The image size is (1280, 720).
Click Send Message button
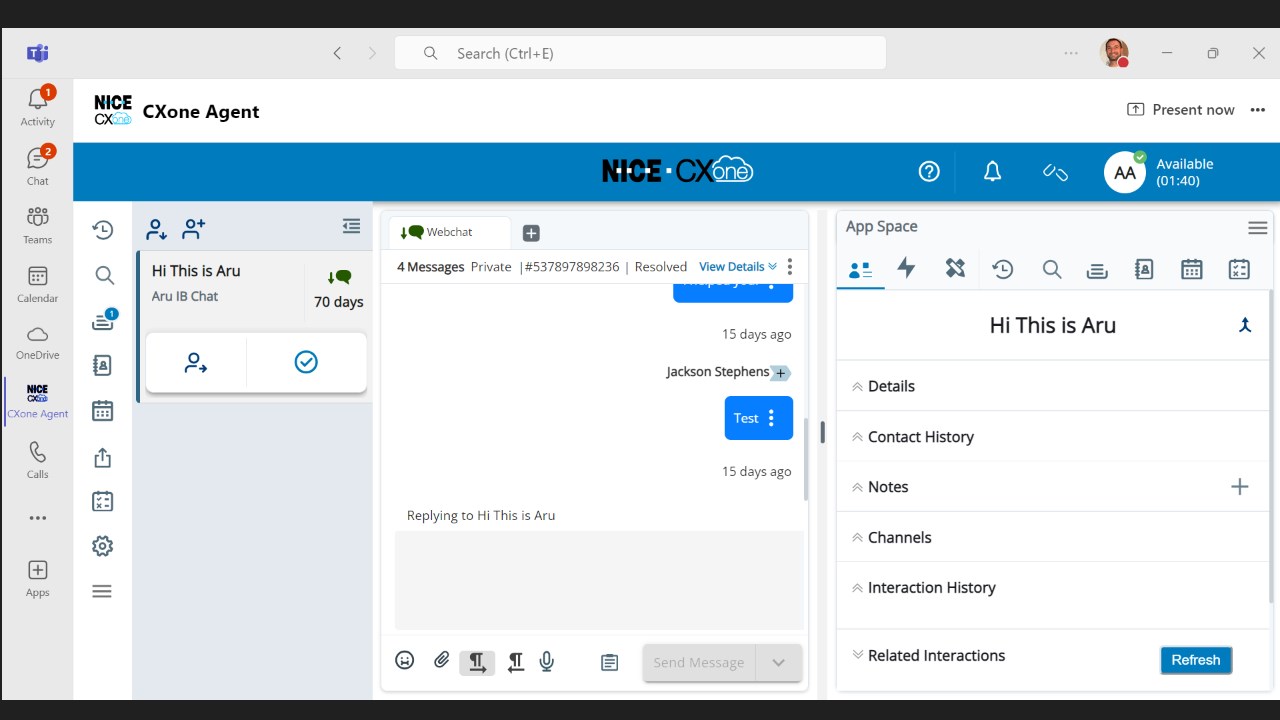pos(699,662)
